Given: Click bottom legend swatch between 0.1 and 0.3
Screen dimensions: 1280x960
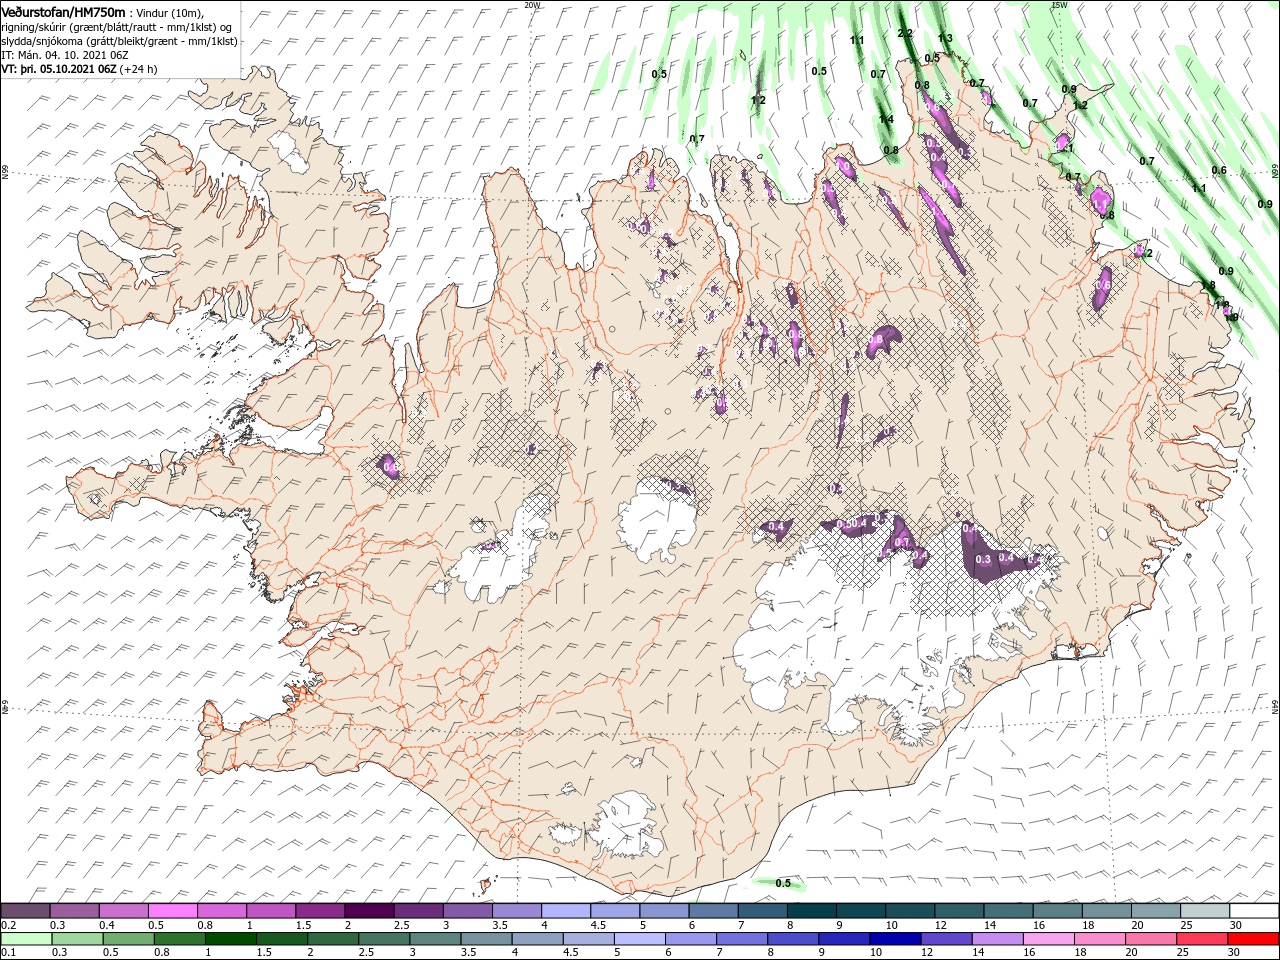Looking at the screenshot, I should tap(26, 939).
